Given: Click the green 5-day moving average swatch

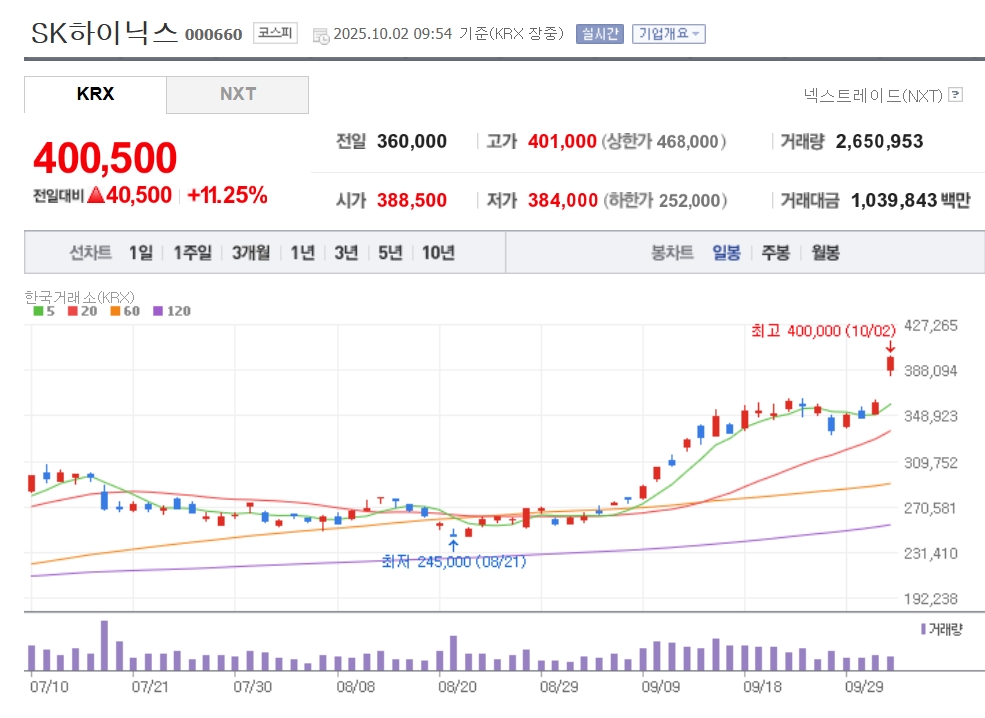Looking at the screenshot, I should (38, 311).
